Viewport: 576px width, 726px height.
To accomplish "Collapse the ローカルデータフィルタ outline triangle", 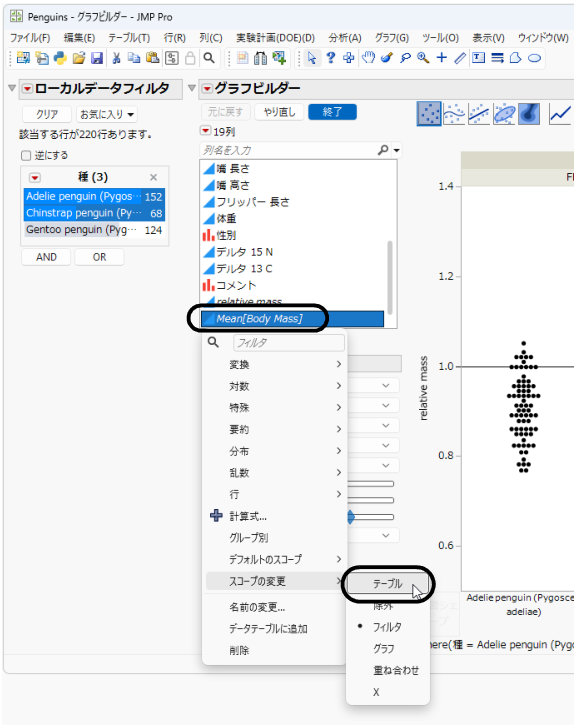I will point(13,88).
